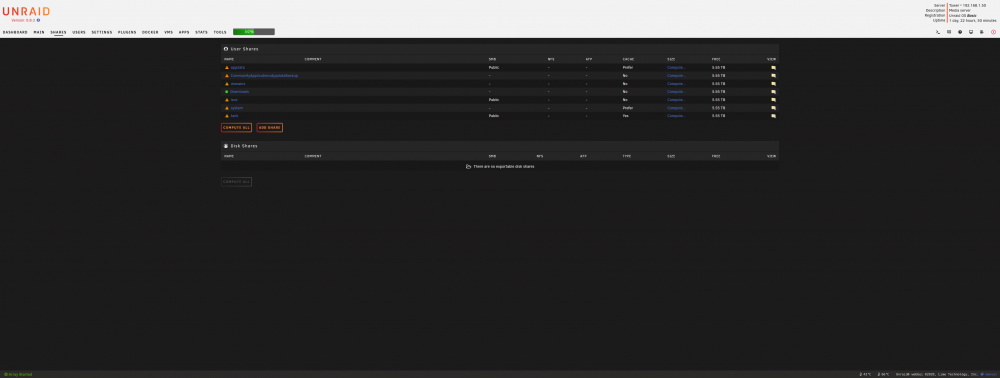
Task: Click the Compute All button under User Shares
Action: click(x=237, y=127)
